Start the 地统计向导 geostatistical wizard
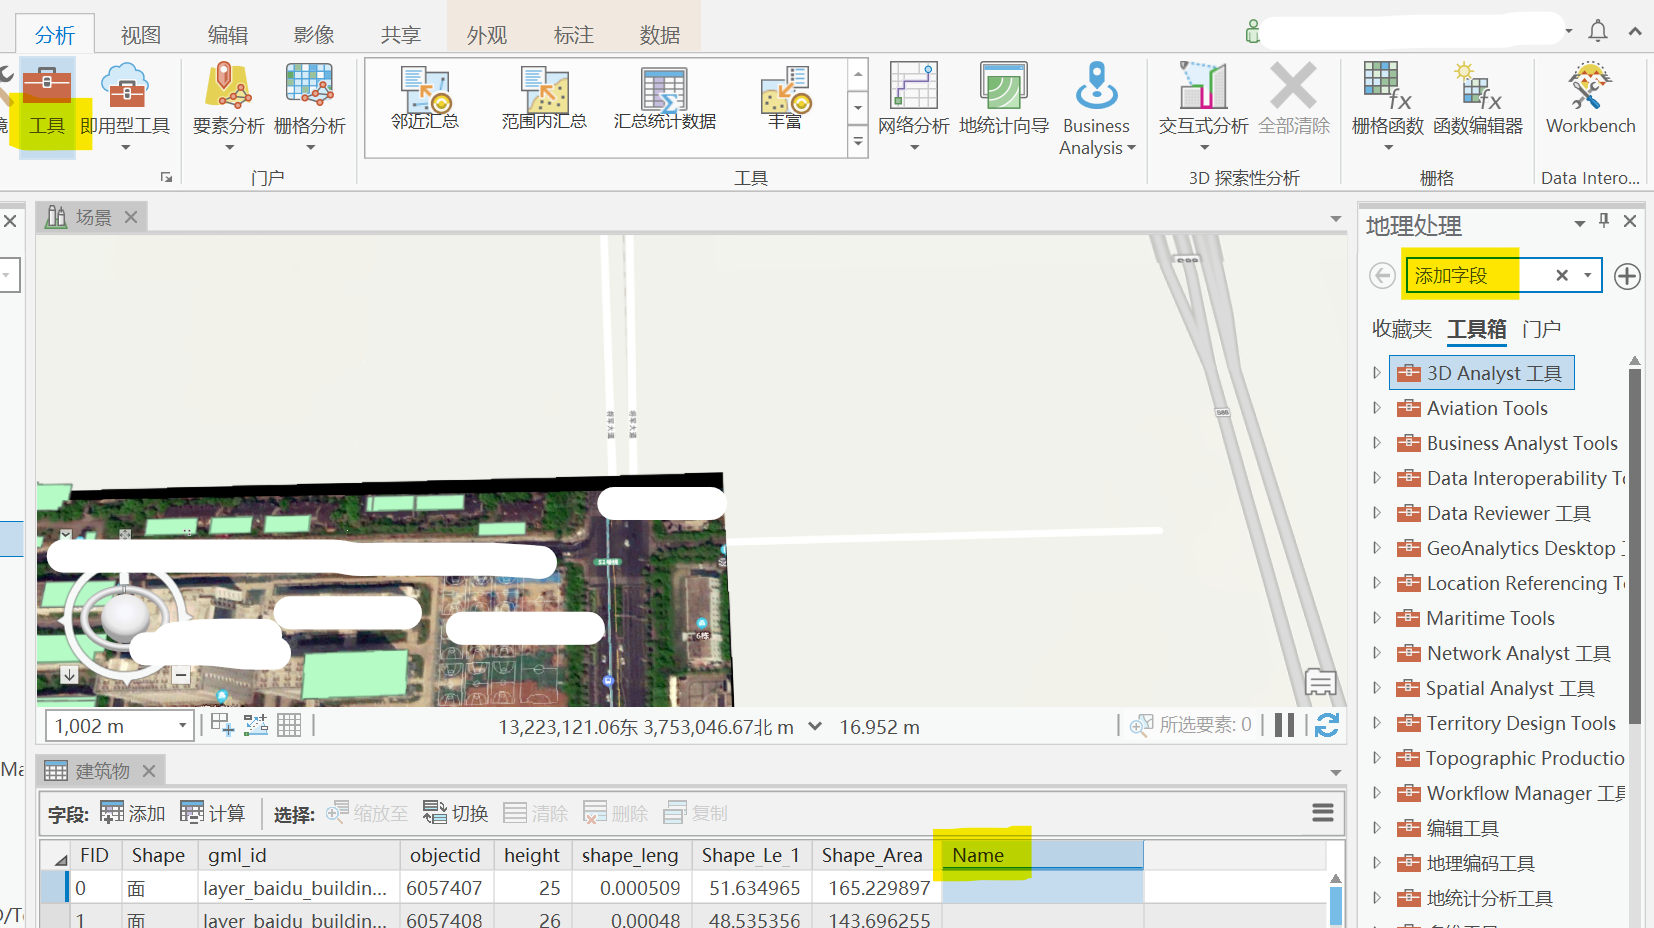This screenshot has width=1654, height=928. pos(1004,99)
